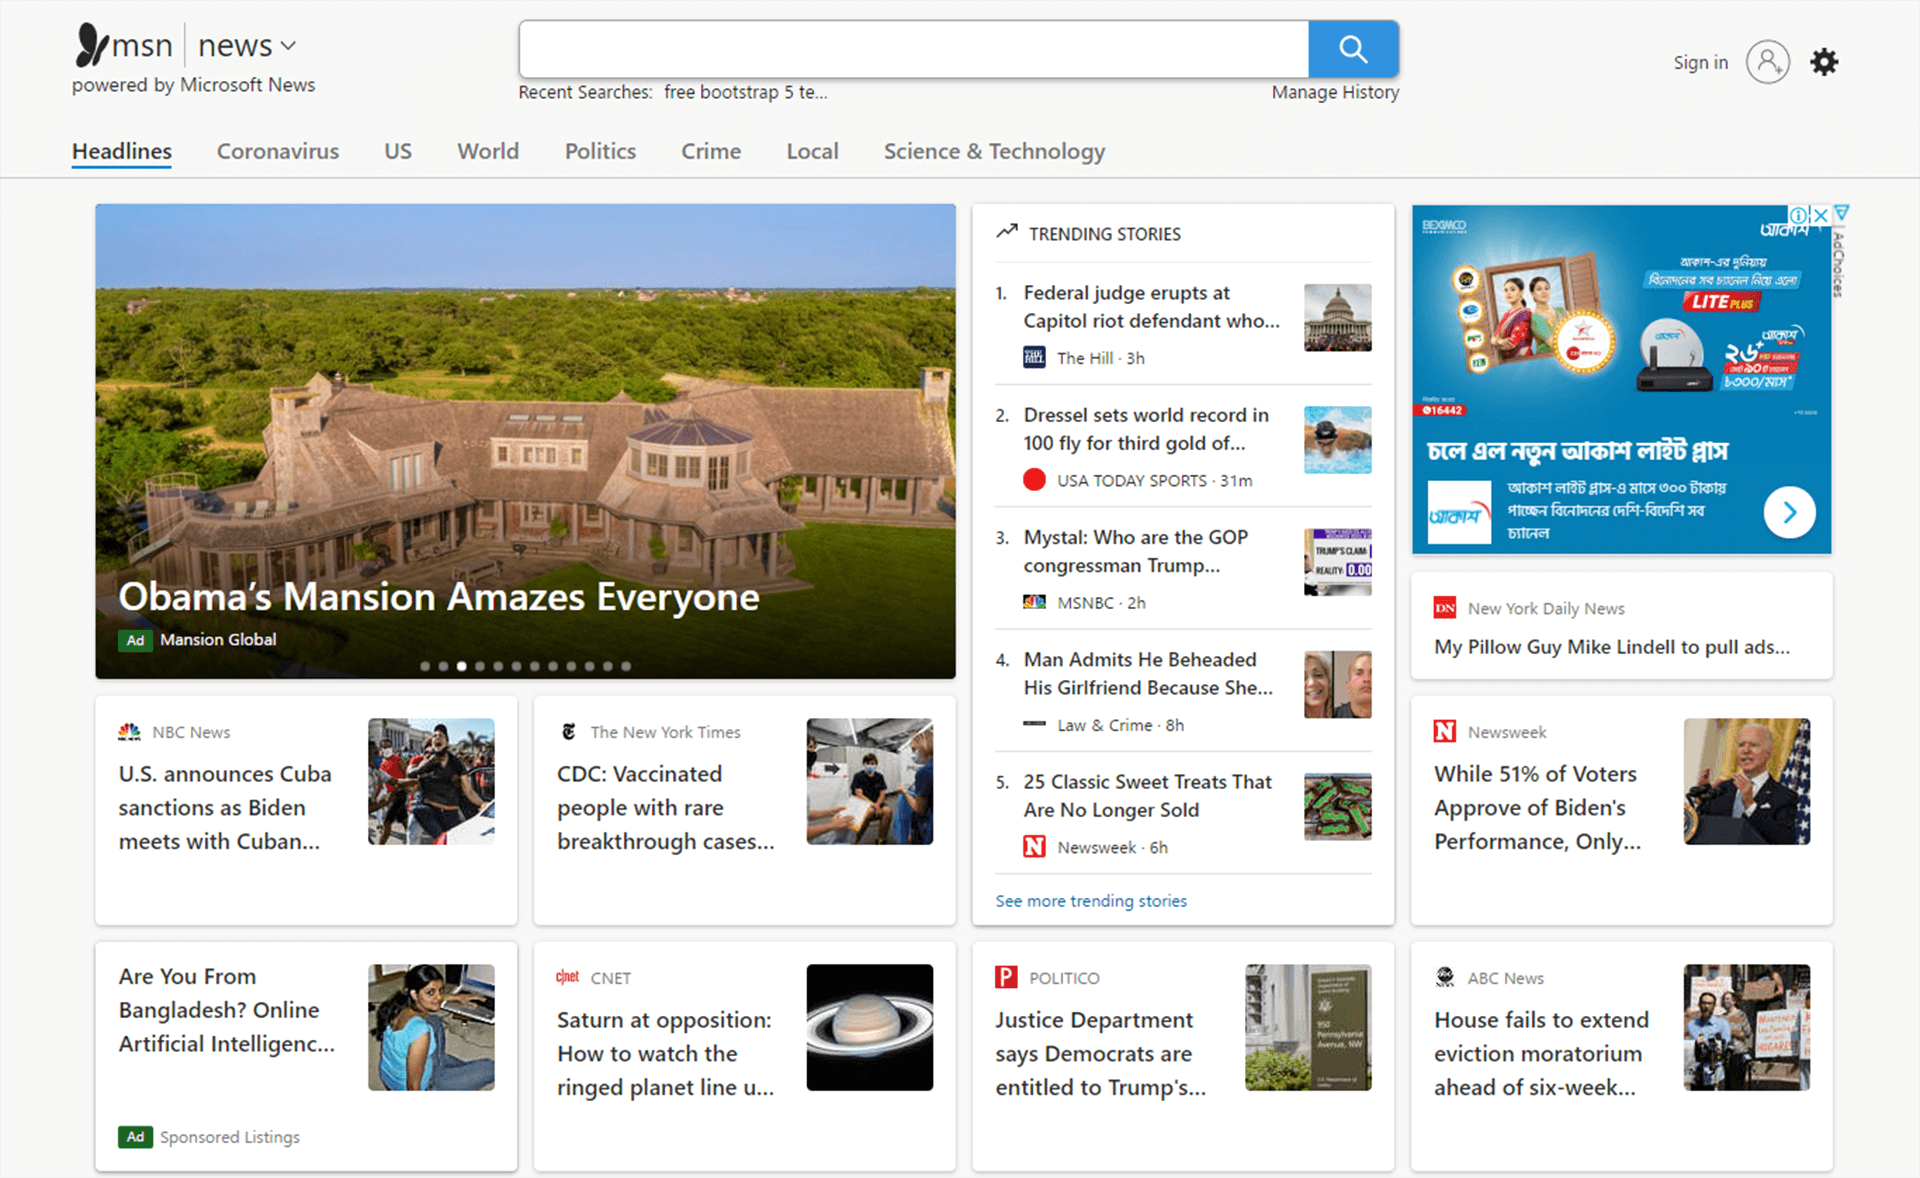1920x1178 pixels.
Task: Go to the World tab
Action: coord(488,151)
